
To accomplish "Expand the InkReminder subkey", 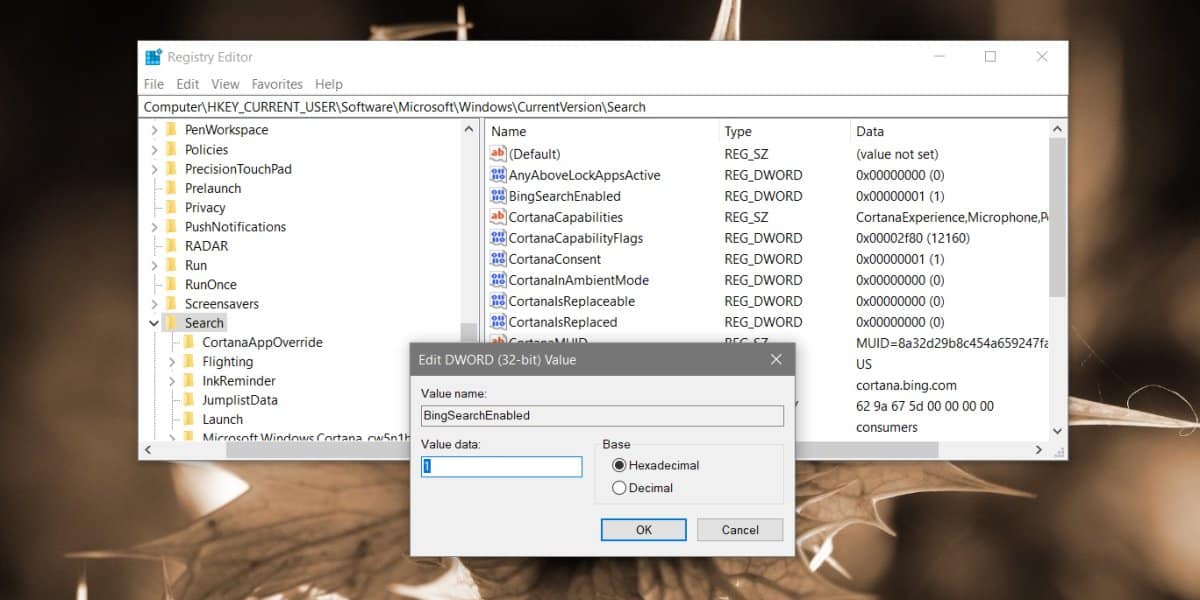I will (172, 381).
